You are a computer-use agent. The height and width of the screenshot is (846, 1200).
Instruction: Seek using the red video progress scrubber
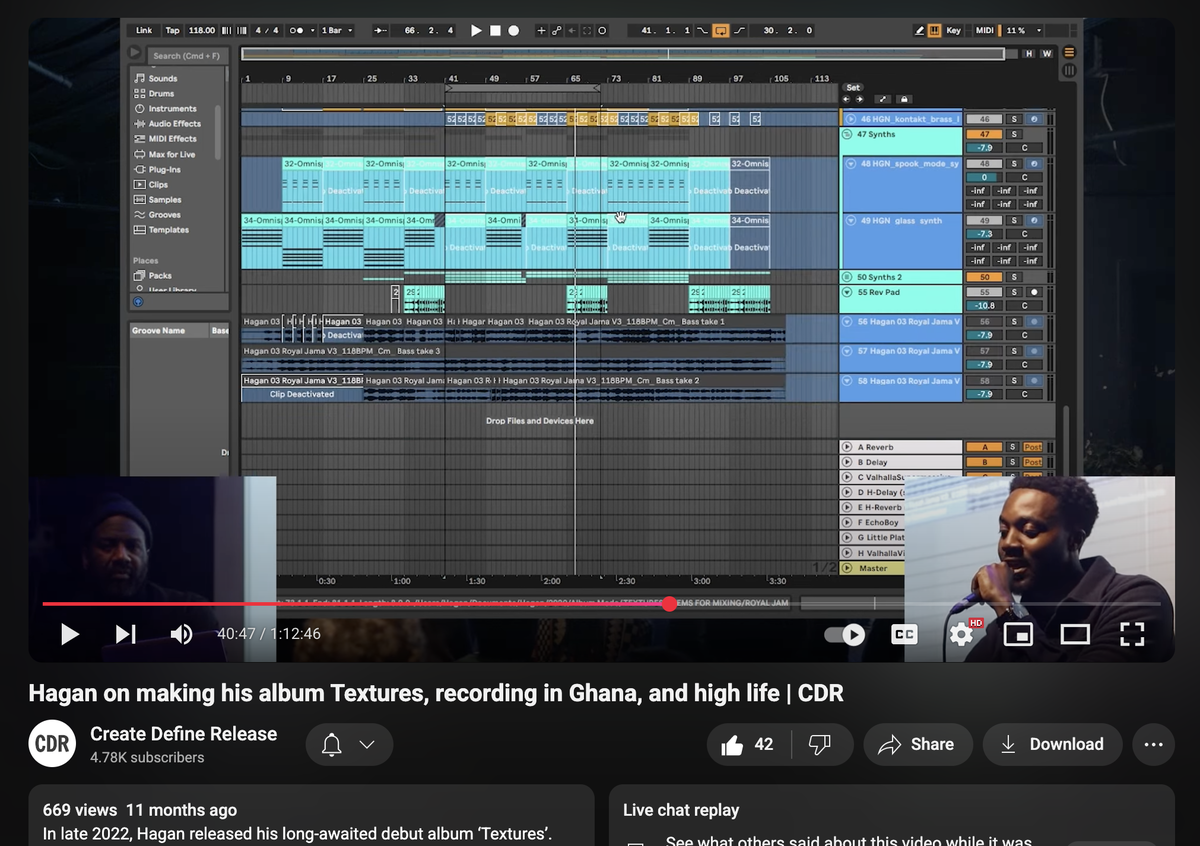click(669, 604)
